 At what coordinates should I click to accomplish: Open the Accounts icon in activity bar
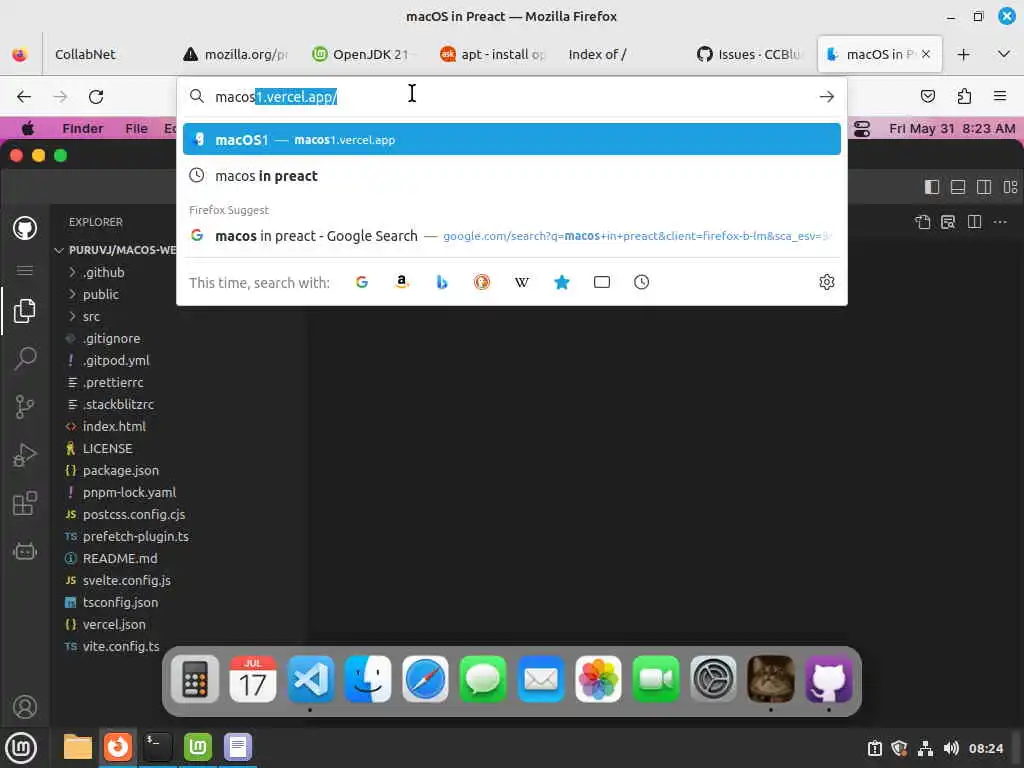[25, 707]
